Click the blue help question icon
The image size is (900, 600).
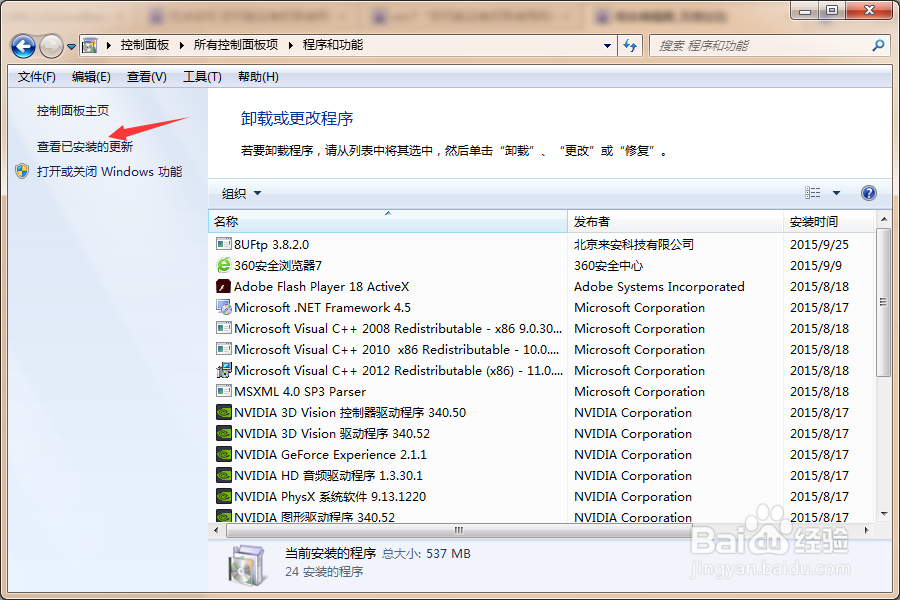869,193
